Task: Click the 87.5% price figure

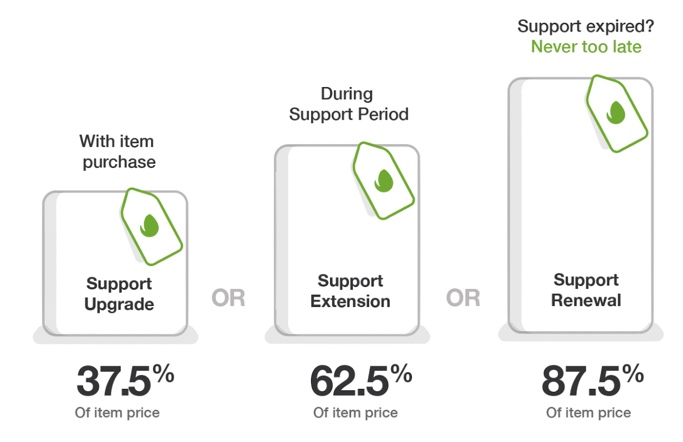Action: click(x=592, y=380)
